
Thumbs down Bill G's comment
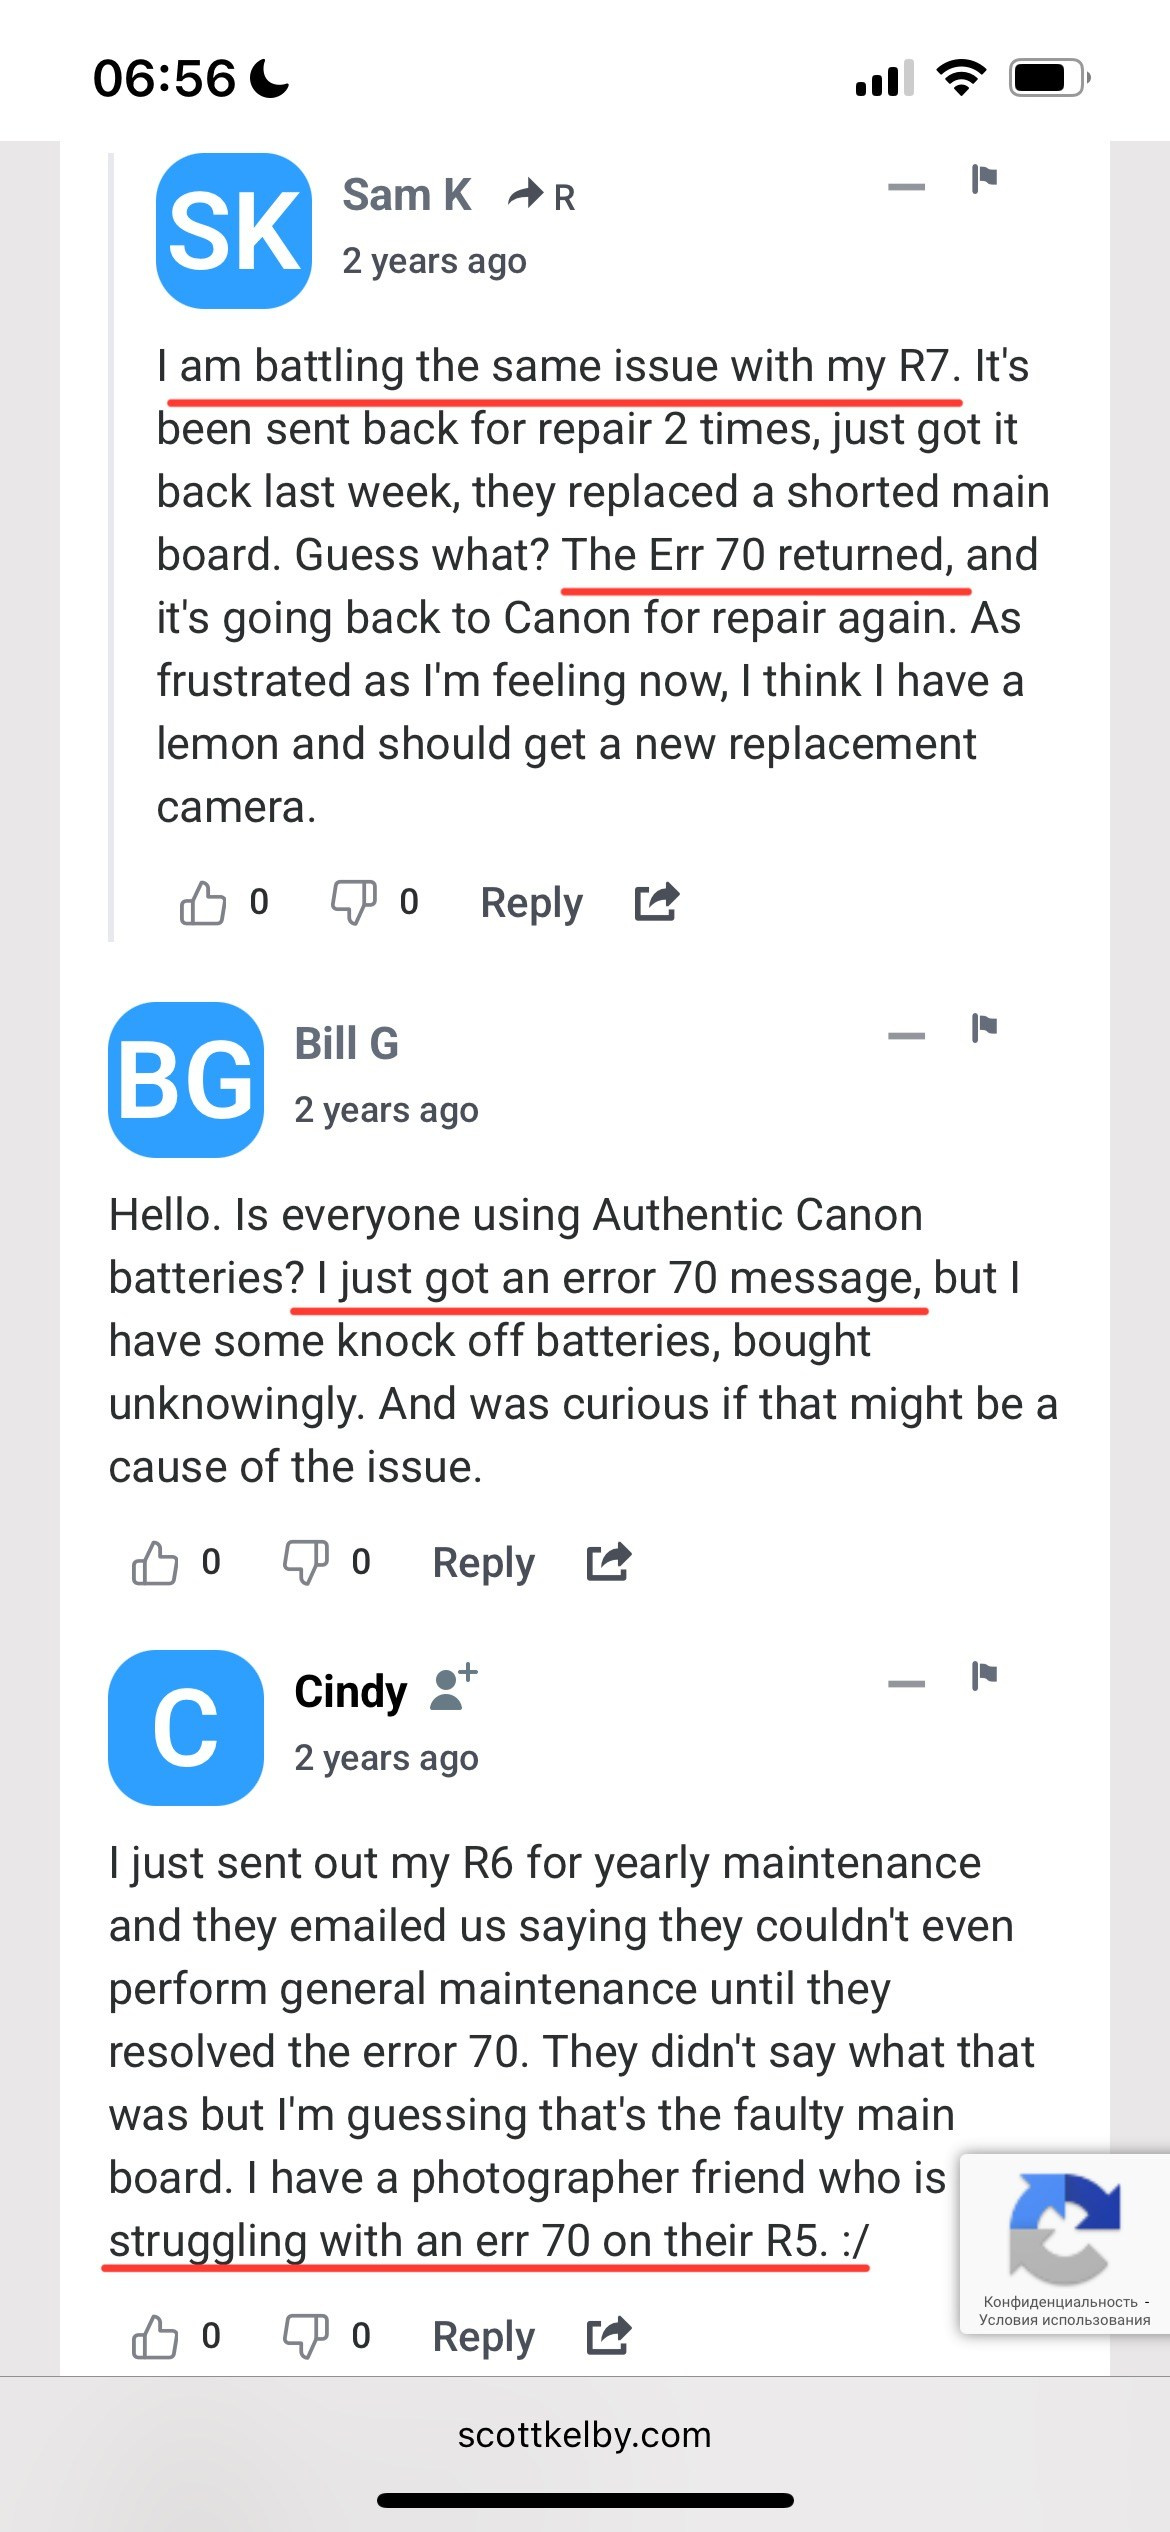tap(305, 1562)
